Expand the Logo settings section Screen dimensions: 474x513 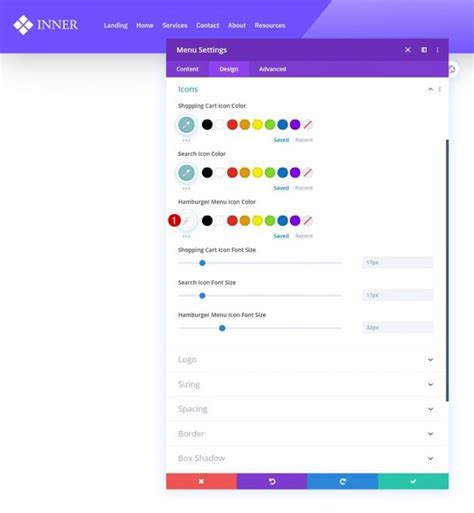point(307,360)
